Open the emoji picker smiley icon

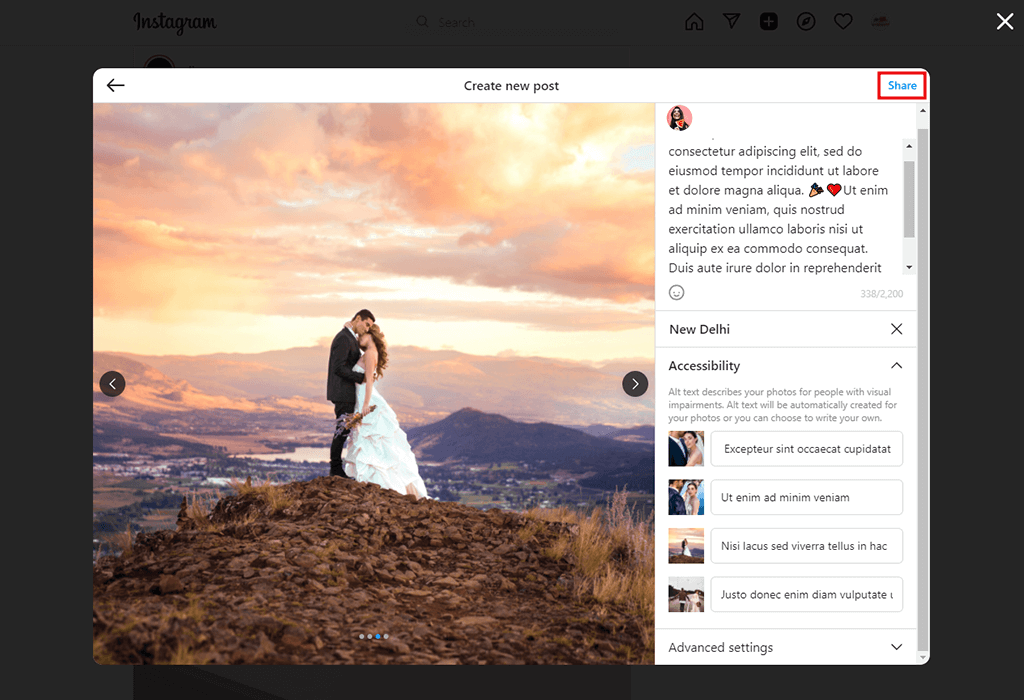677,293
